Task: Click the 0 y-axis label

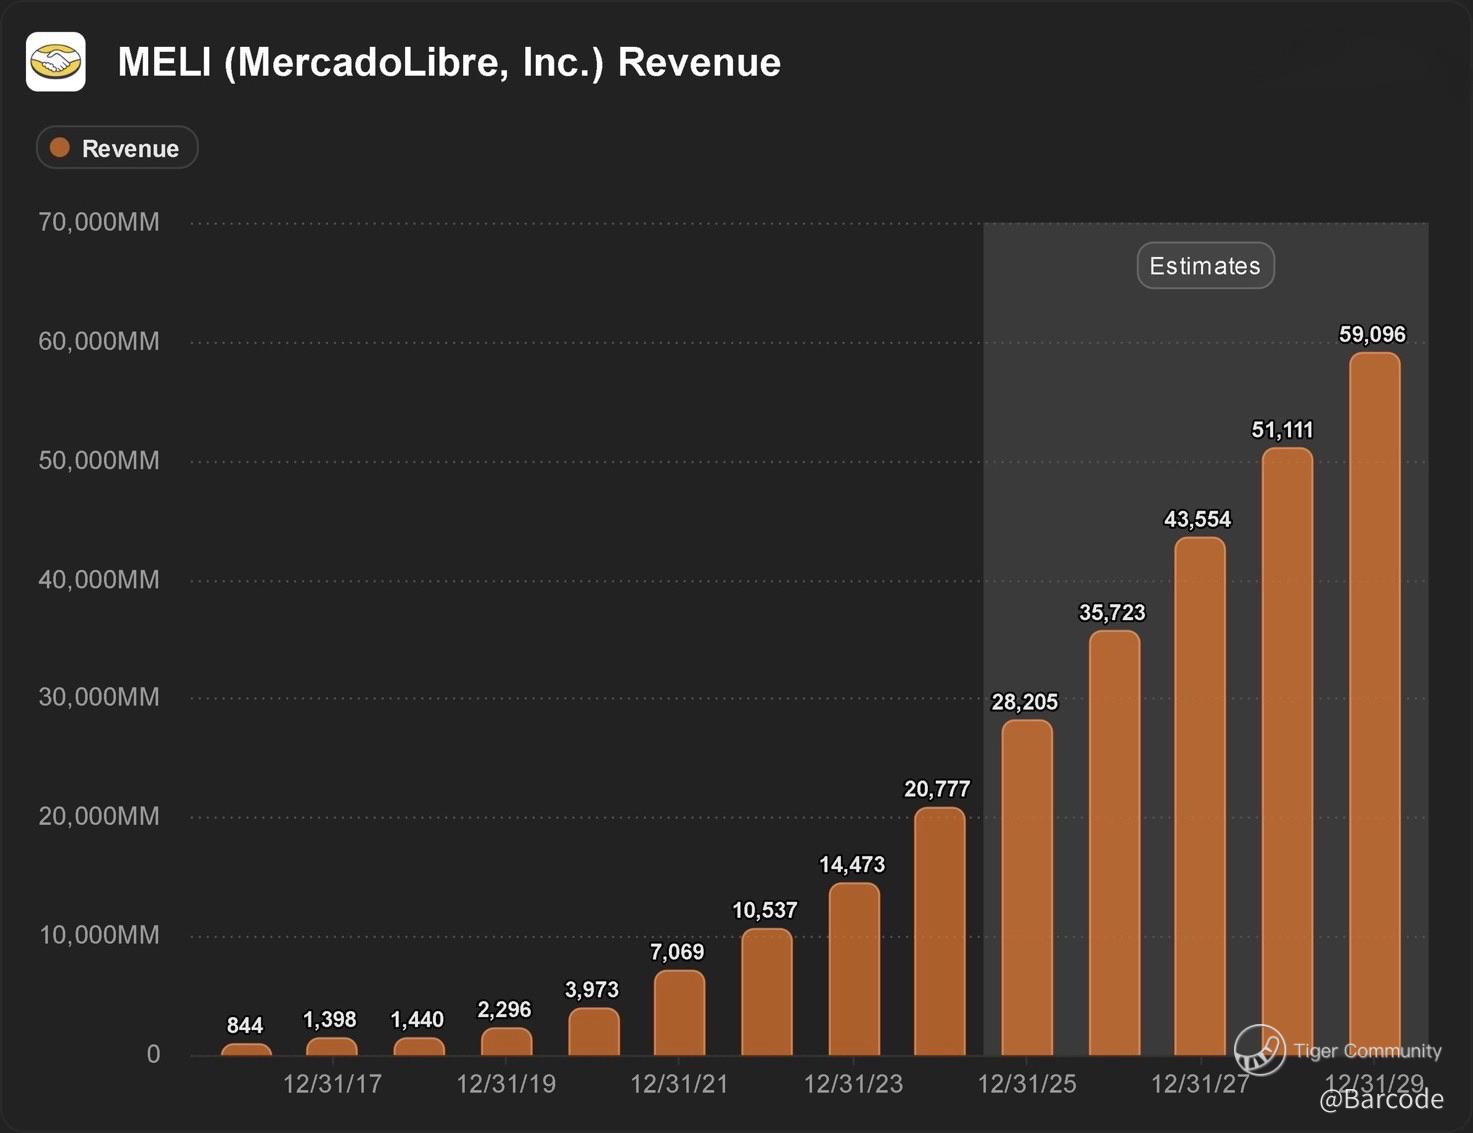Action: [153, 1055]
